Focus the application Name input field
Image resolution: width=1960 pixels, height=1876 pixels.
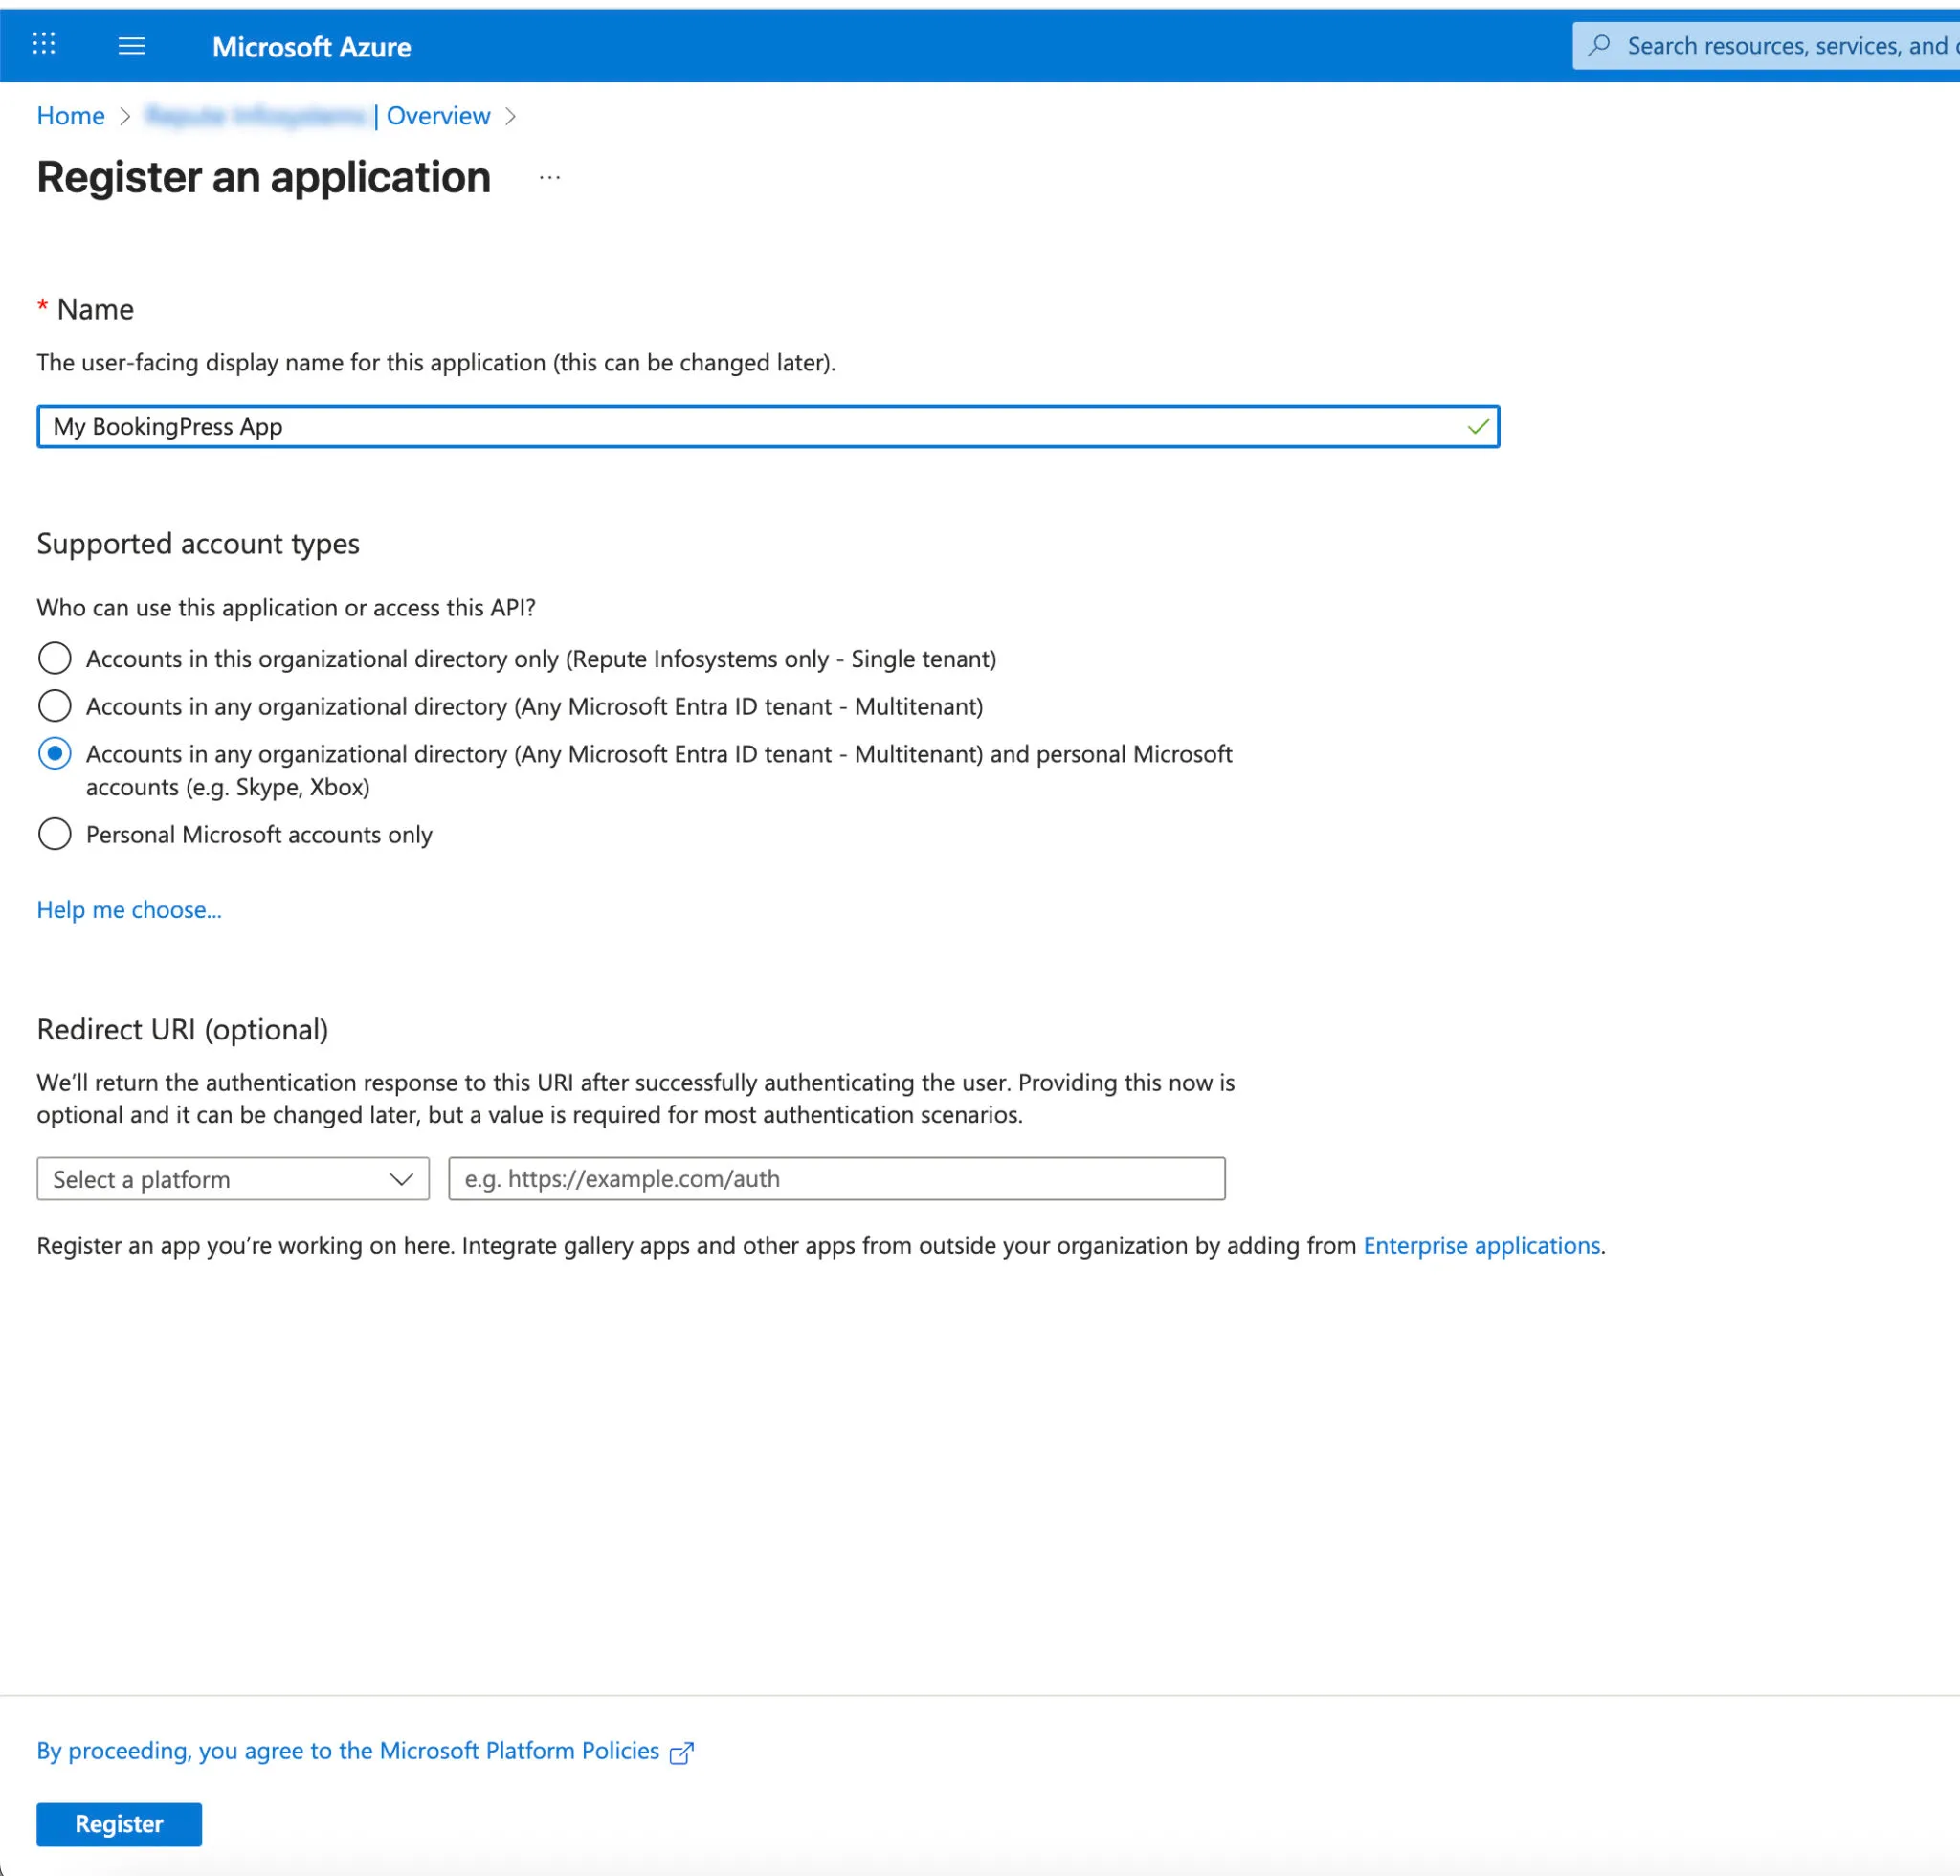point(768,427)
